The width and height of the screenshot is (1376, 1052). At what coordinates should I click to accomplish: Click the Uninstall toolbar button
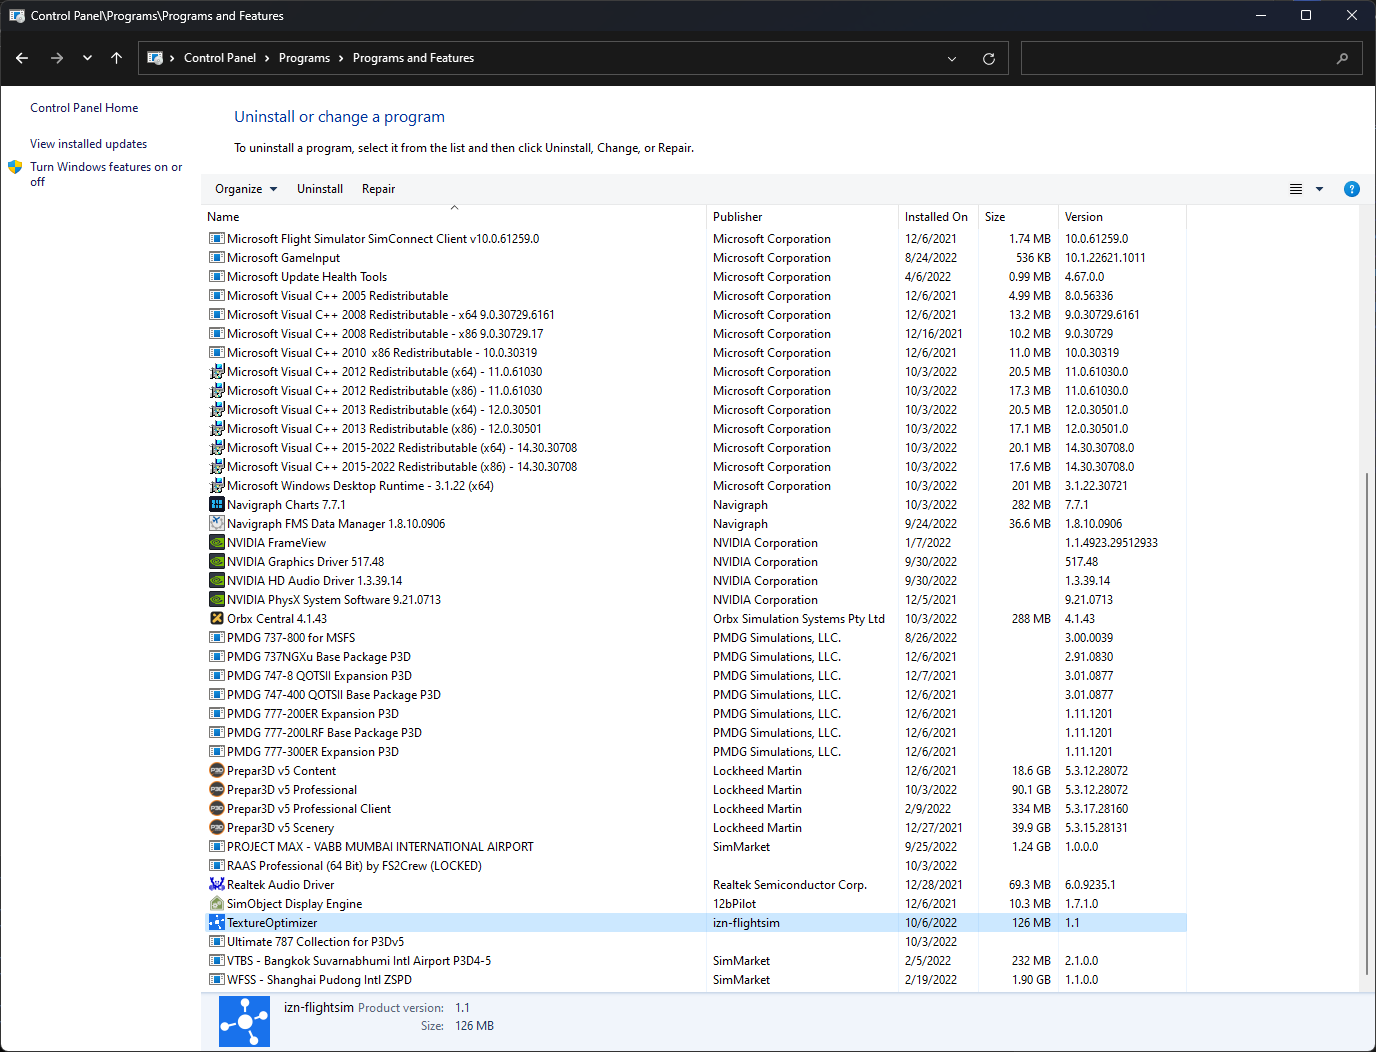(x=320, y=189)
